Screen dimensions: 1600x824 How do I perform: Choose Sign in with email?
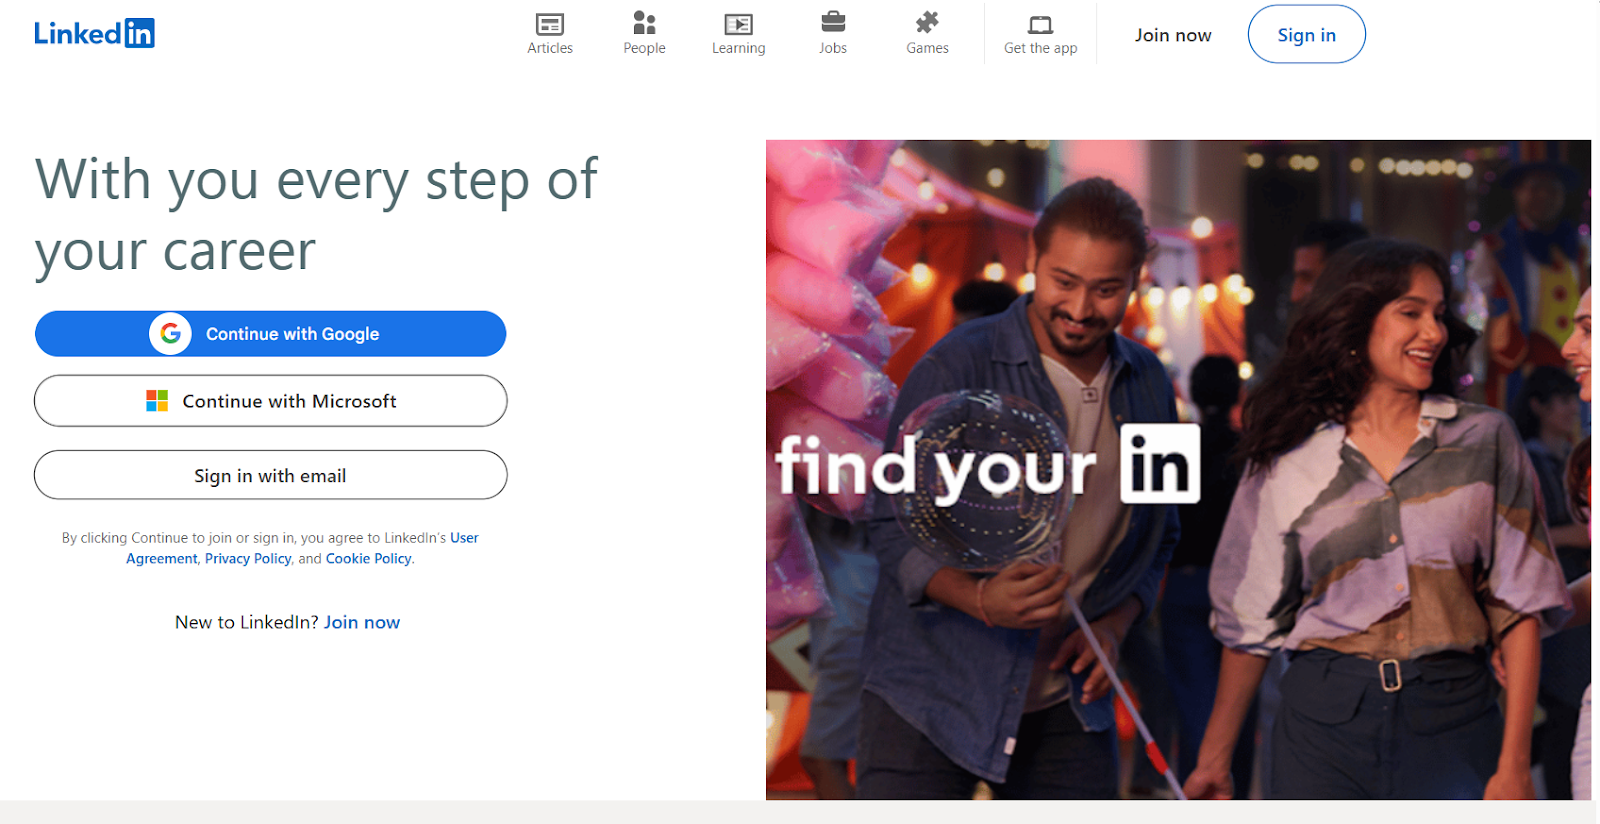[x=270, y=475]
